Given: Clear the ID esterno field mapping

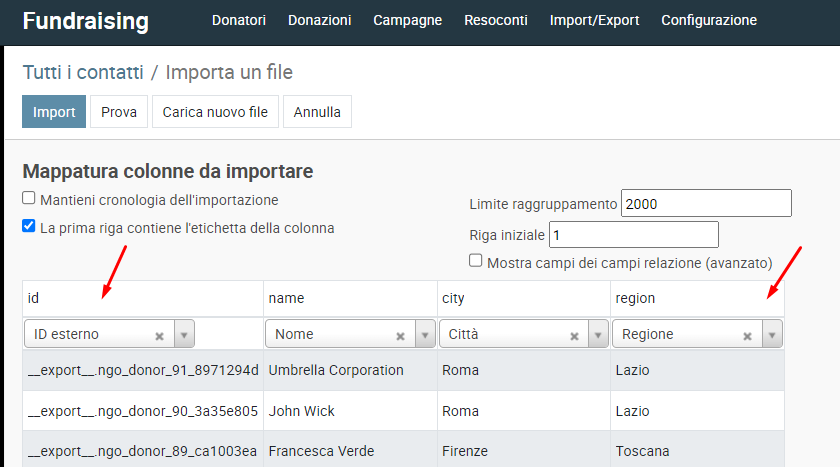Looking at the screenshot, I should (159, 336).
